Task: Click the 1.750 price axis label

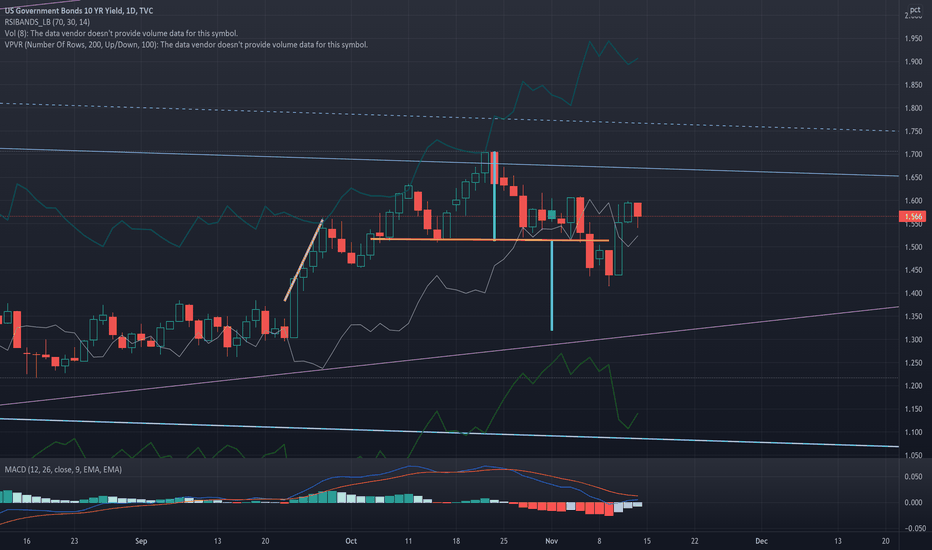Action: click(x=914, y=131)
